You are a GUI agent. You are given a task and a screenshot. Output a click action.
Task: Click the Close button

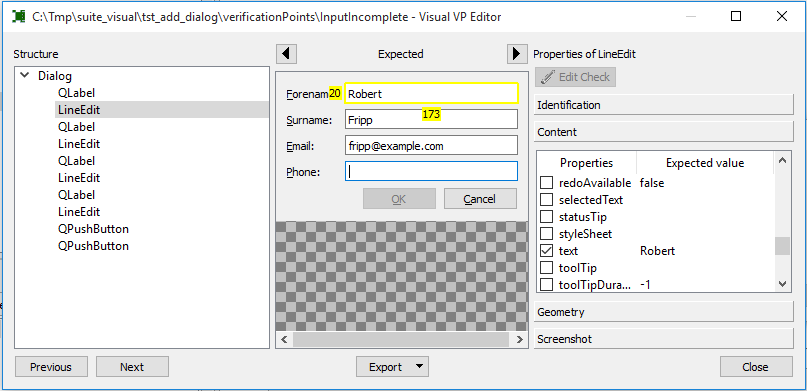click(x=756, y=367)
